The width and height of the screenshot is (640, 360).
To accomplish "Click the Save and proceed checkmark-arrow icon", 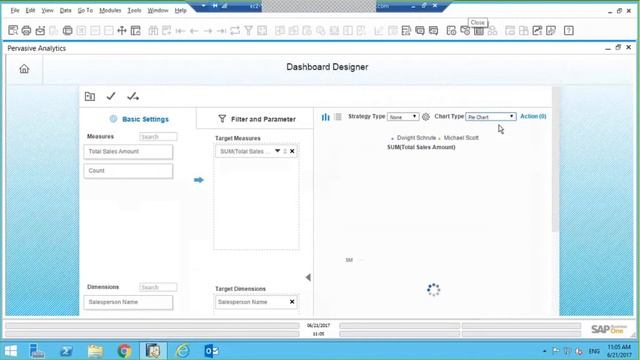I will coord(133,96).
